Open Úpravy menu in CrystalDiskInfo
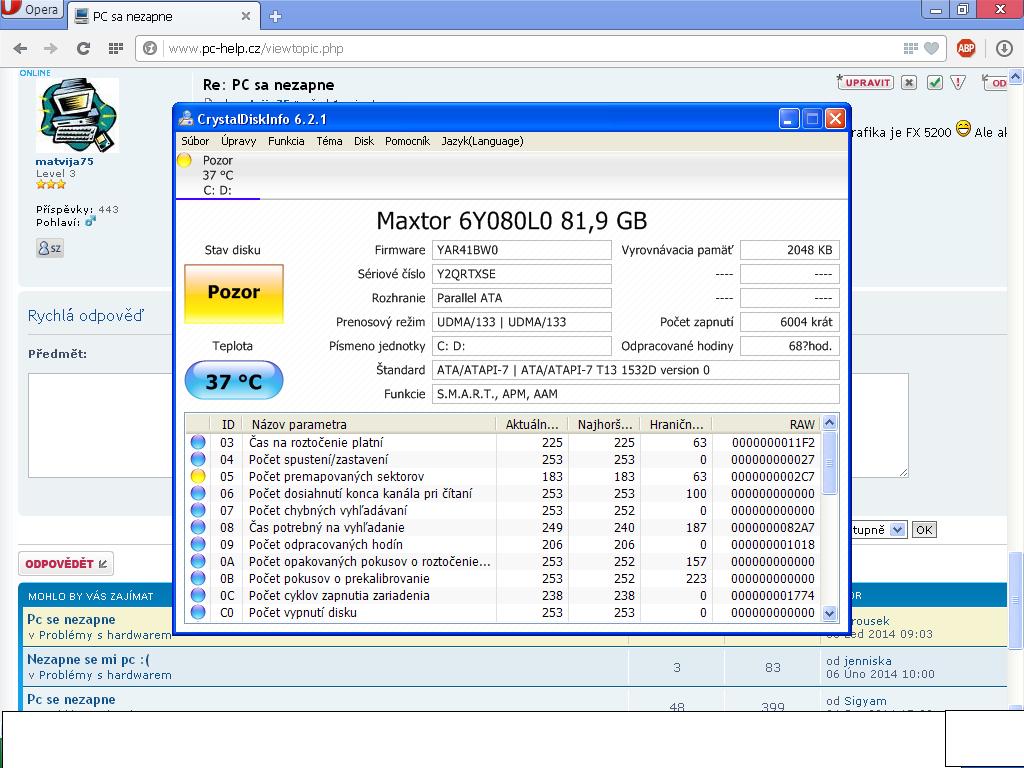Image resolution: width=1024 pixels, height=768 pixels. [x=238, y=141]
